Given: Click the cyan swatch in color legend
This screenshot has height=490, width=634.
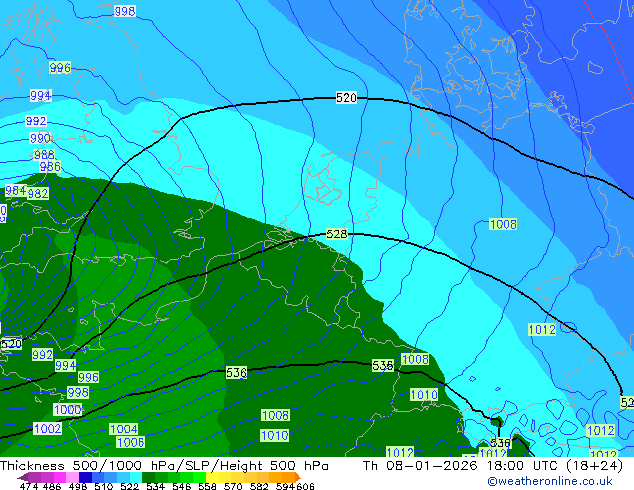Looking at the screenshot, I should coord(136,477).
